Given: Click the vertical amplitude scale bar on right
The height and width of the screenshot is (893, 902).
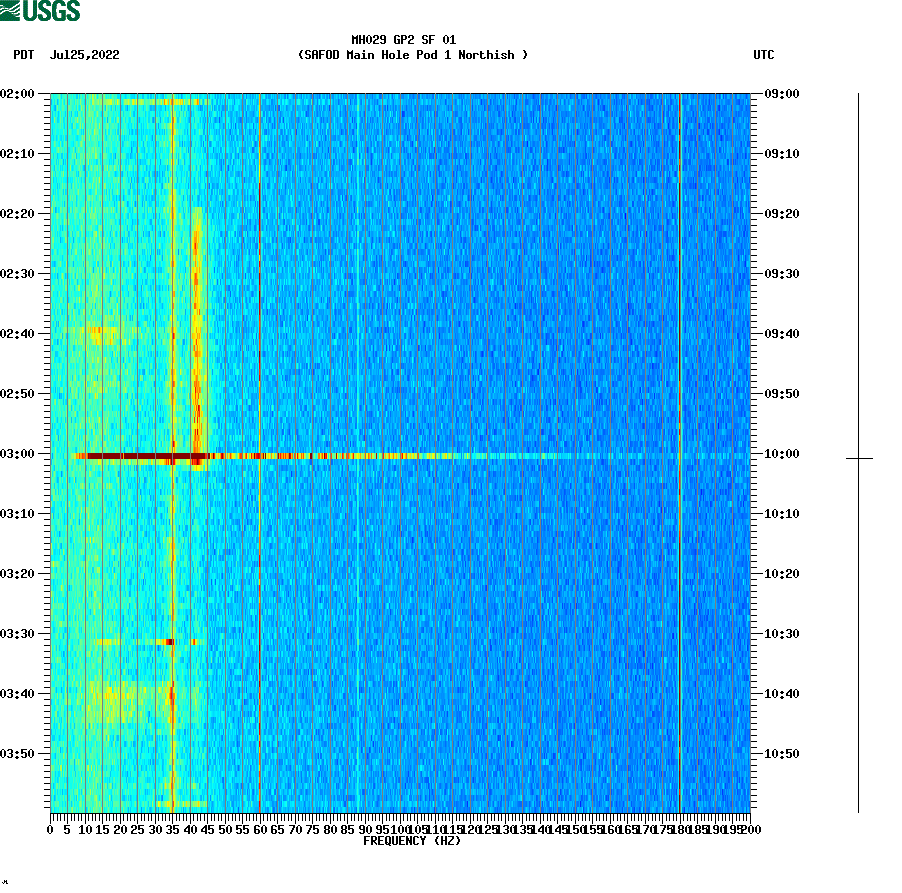Looking at the screenshot, I should [x=856, y=300].
